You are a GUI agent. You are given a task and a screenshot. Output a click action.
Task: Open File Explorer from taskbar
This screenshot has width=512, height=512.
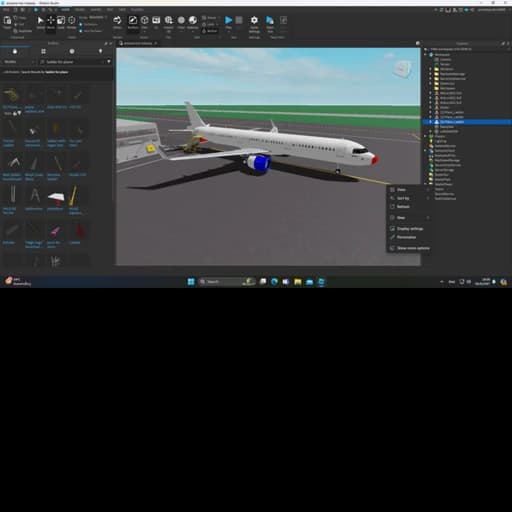point(298,282)
